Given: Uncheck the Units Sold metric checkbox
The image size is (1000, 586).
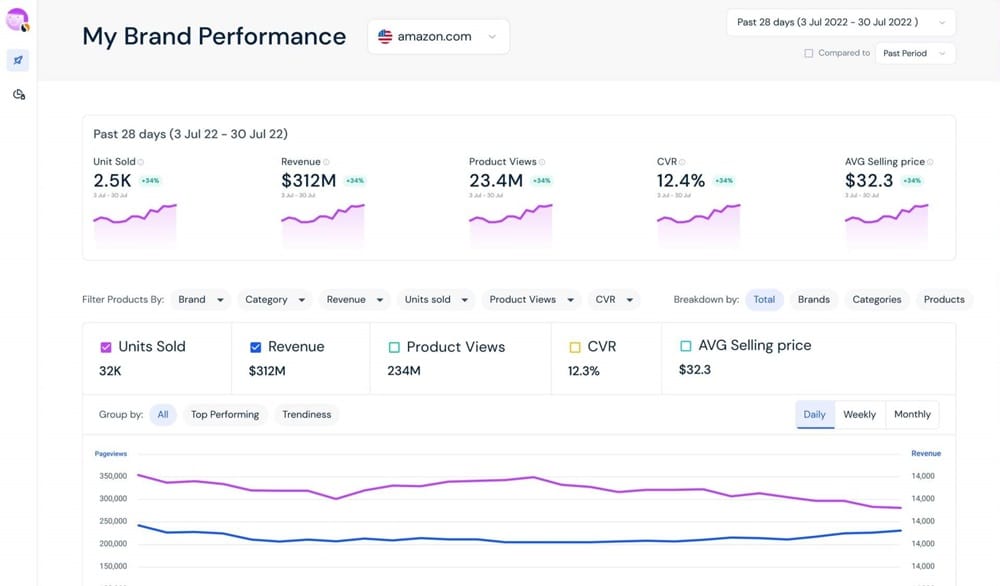Looking at the screenshot, I should [x=105, y=347].
